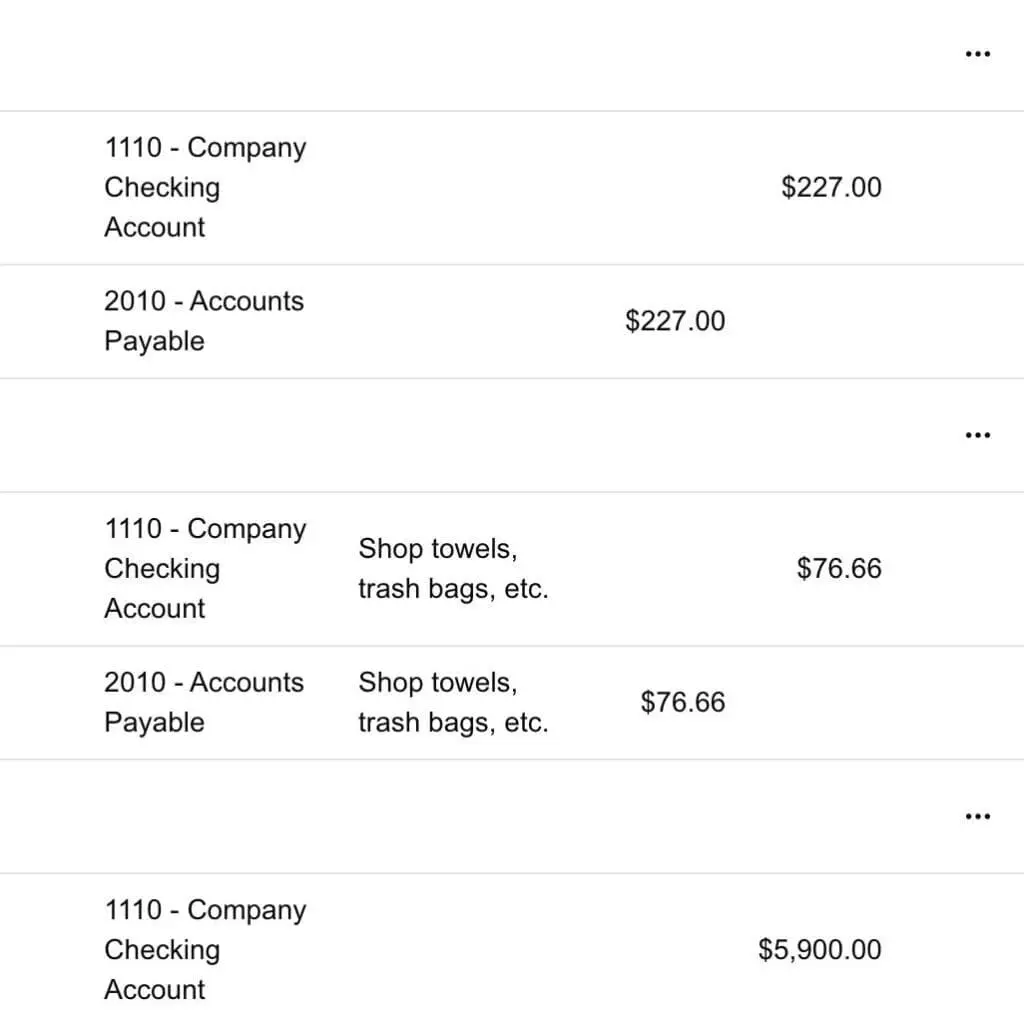Click the $227.00 credit amount
Screen dimensions: 1024x1024
(x=831, y=187)
